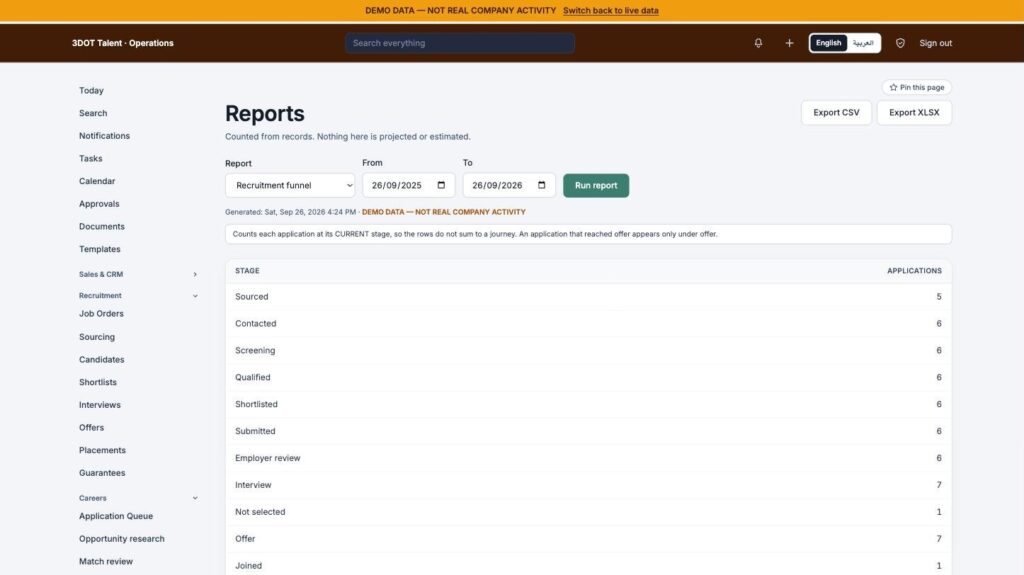Click Switch back to live data link

click(611, 10)
